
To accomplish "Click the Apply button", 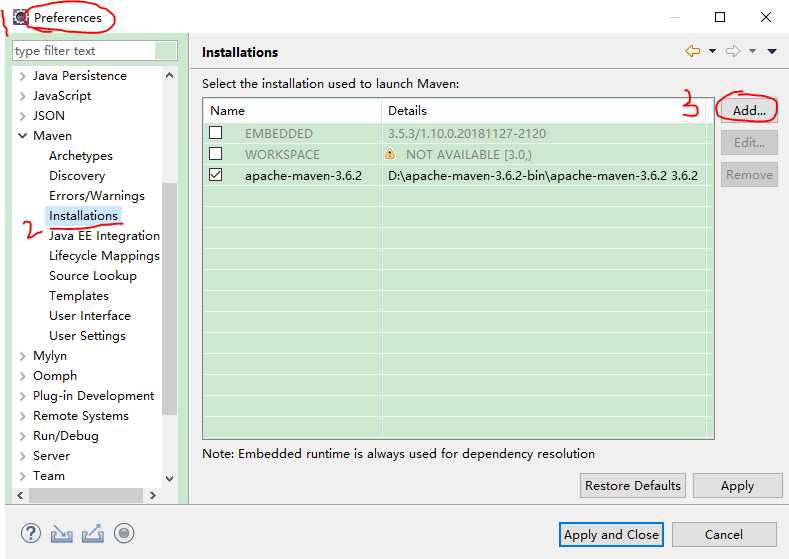I will click(x=737, y=486).
